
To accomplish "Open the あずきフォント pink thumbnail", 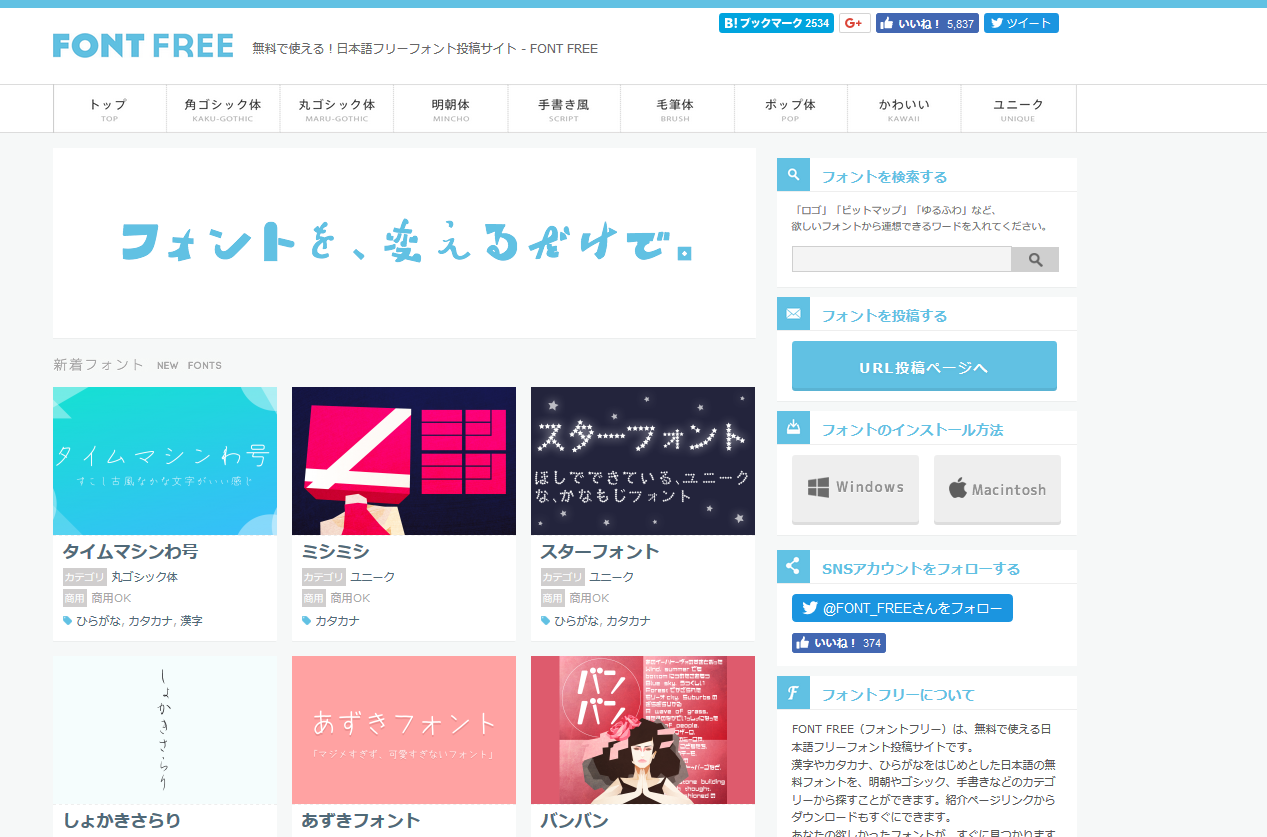I will click(403, 730).
